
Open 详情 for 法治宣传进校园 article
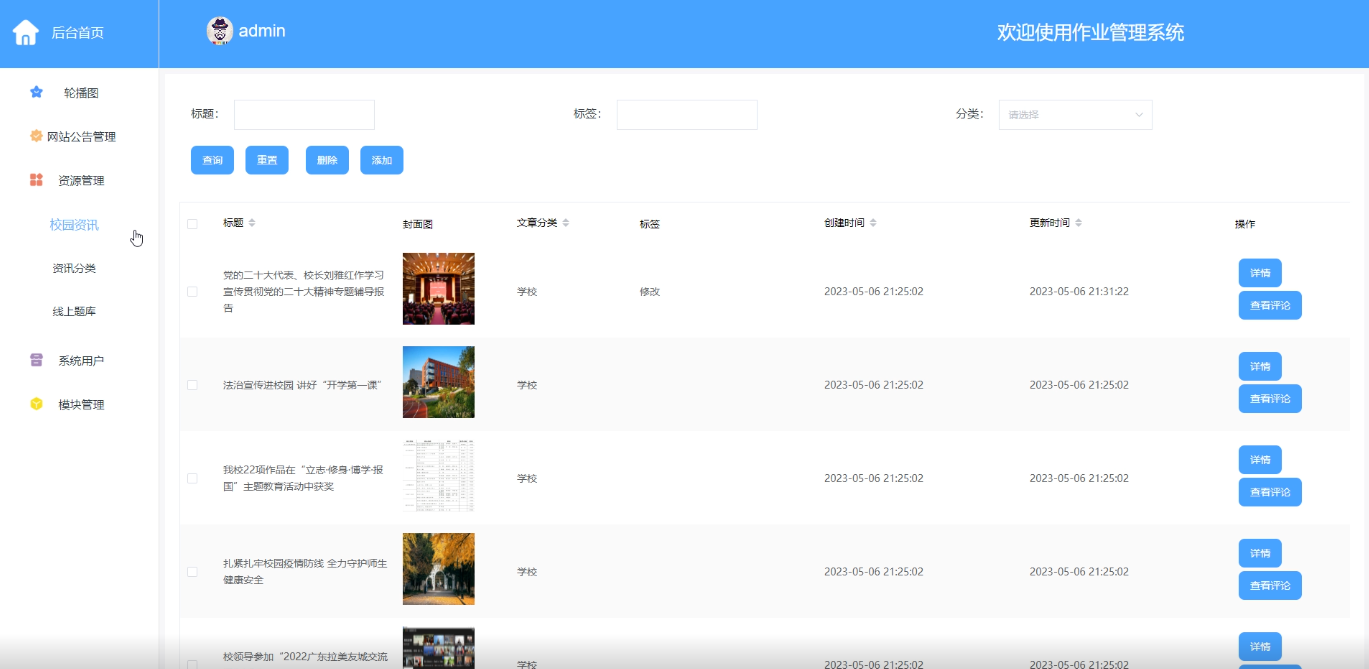(x=1260, y=366)
